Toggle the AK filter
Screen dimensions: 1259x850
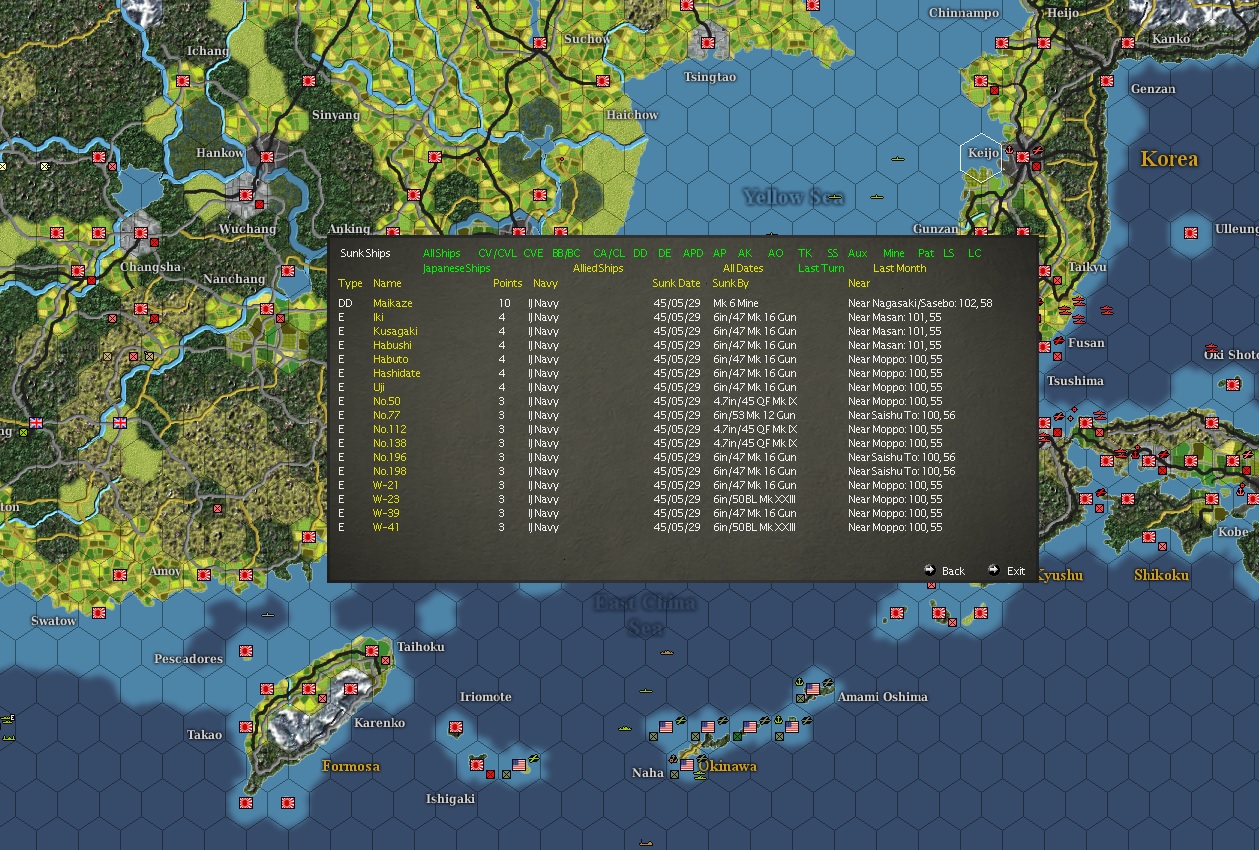pyautogui.click(x=745, y=254)
